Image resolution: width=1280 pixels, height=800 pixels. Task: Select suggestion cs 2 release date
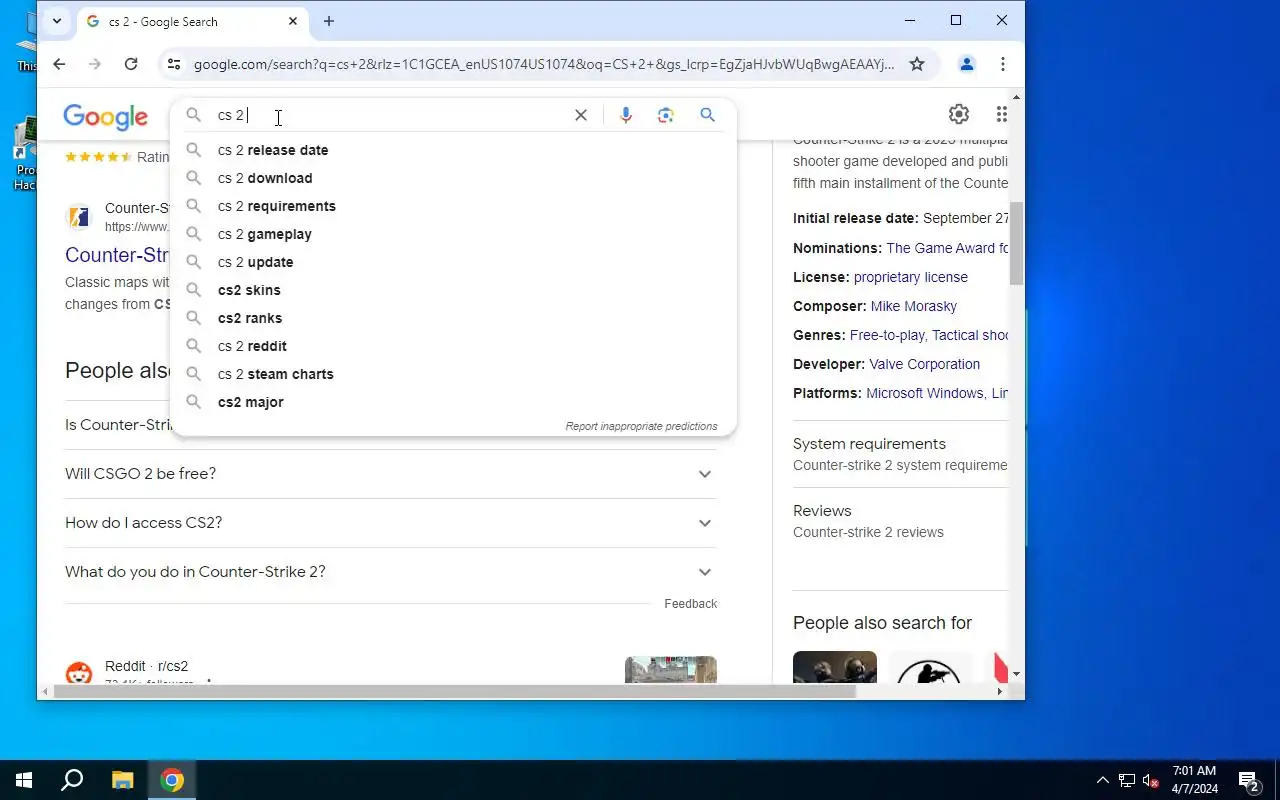point(454,150)
